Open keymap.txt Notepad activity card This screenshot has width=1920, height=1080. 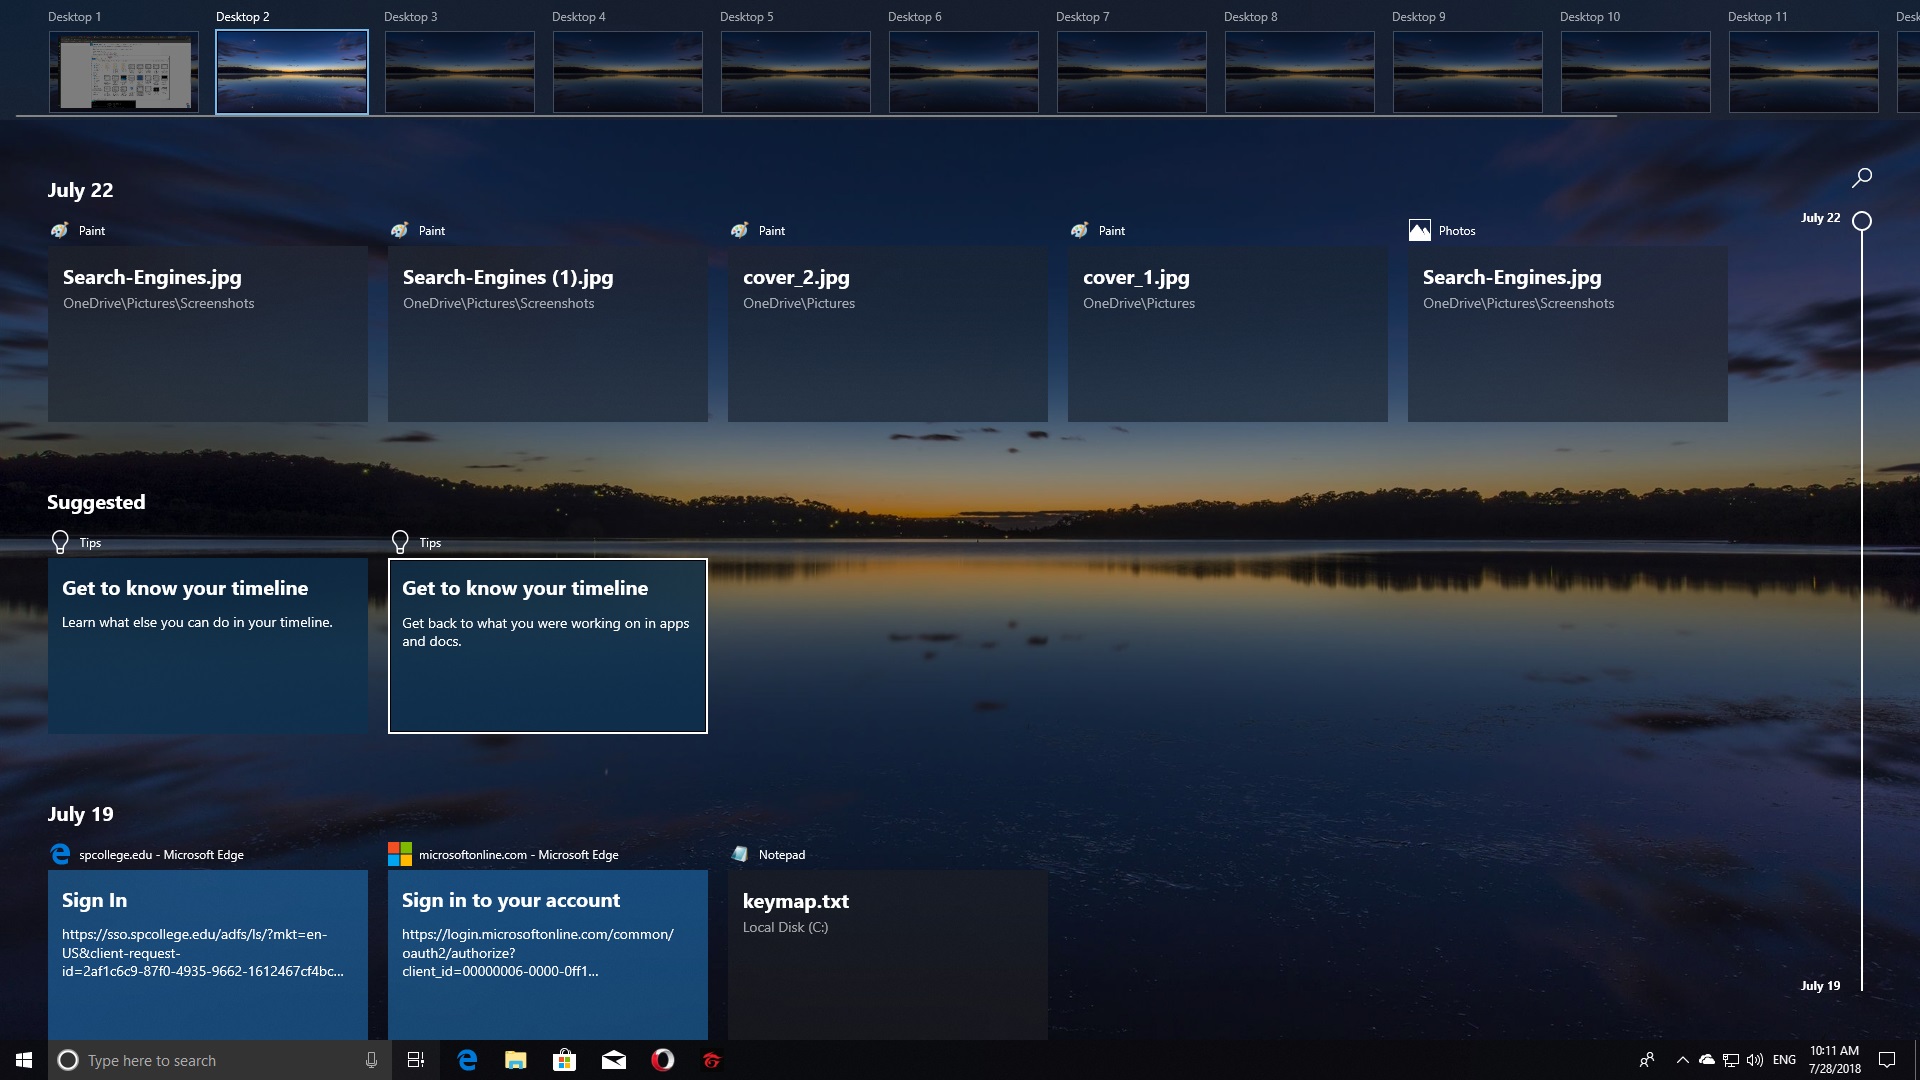[x=888, y=955]
